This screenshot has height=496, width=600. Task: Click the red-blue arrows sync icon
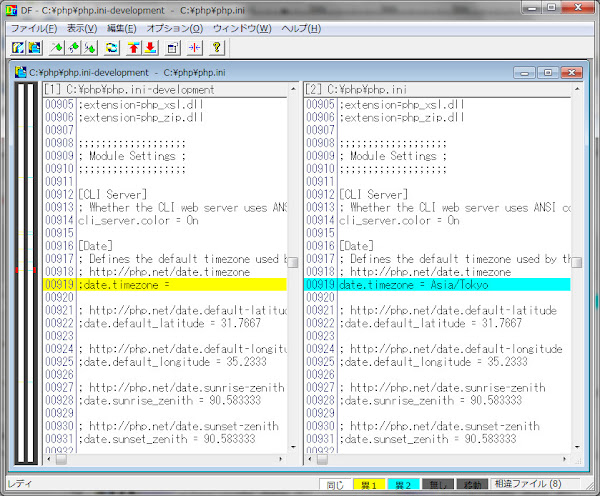point(194,48)
